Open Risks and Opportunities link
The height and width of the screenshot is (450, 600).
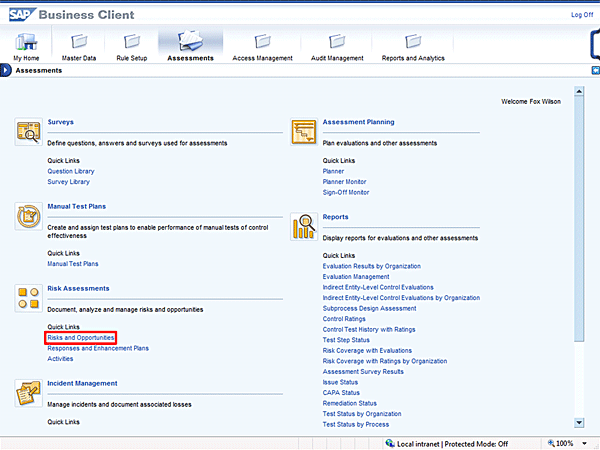(81, 338)
